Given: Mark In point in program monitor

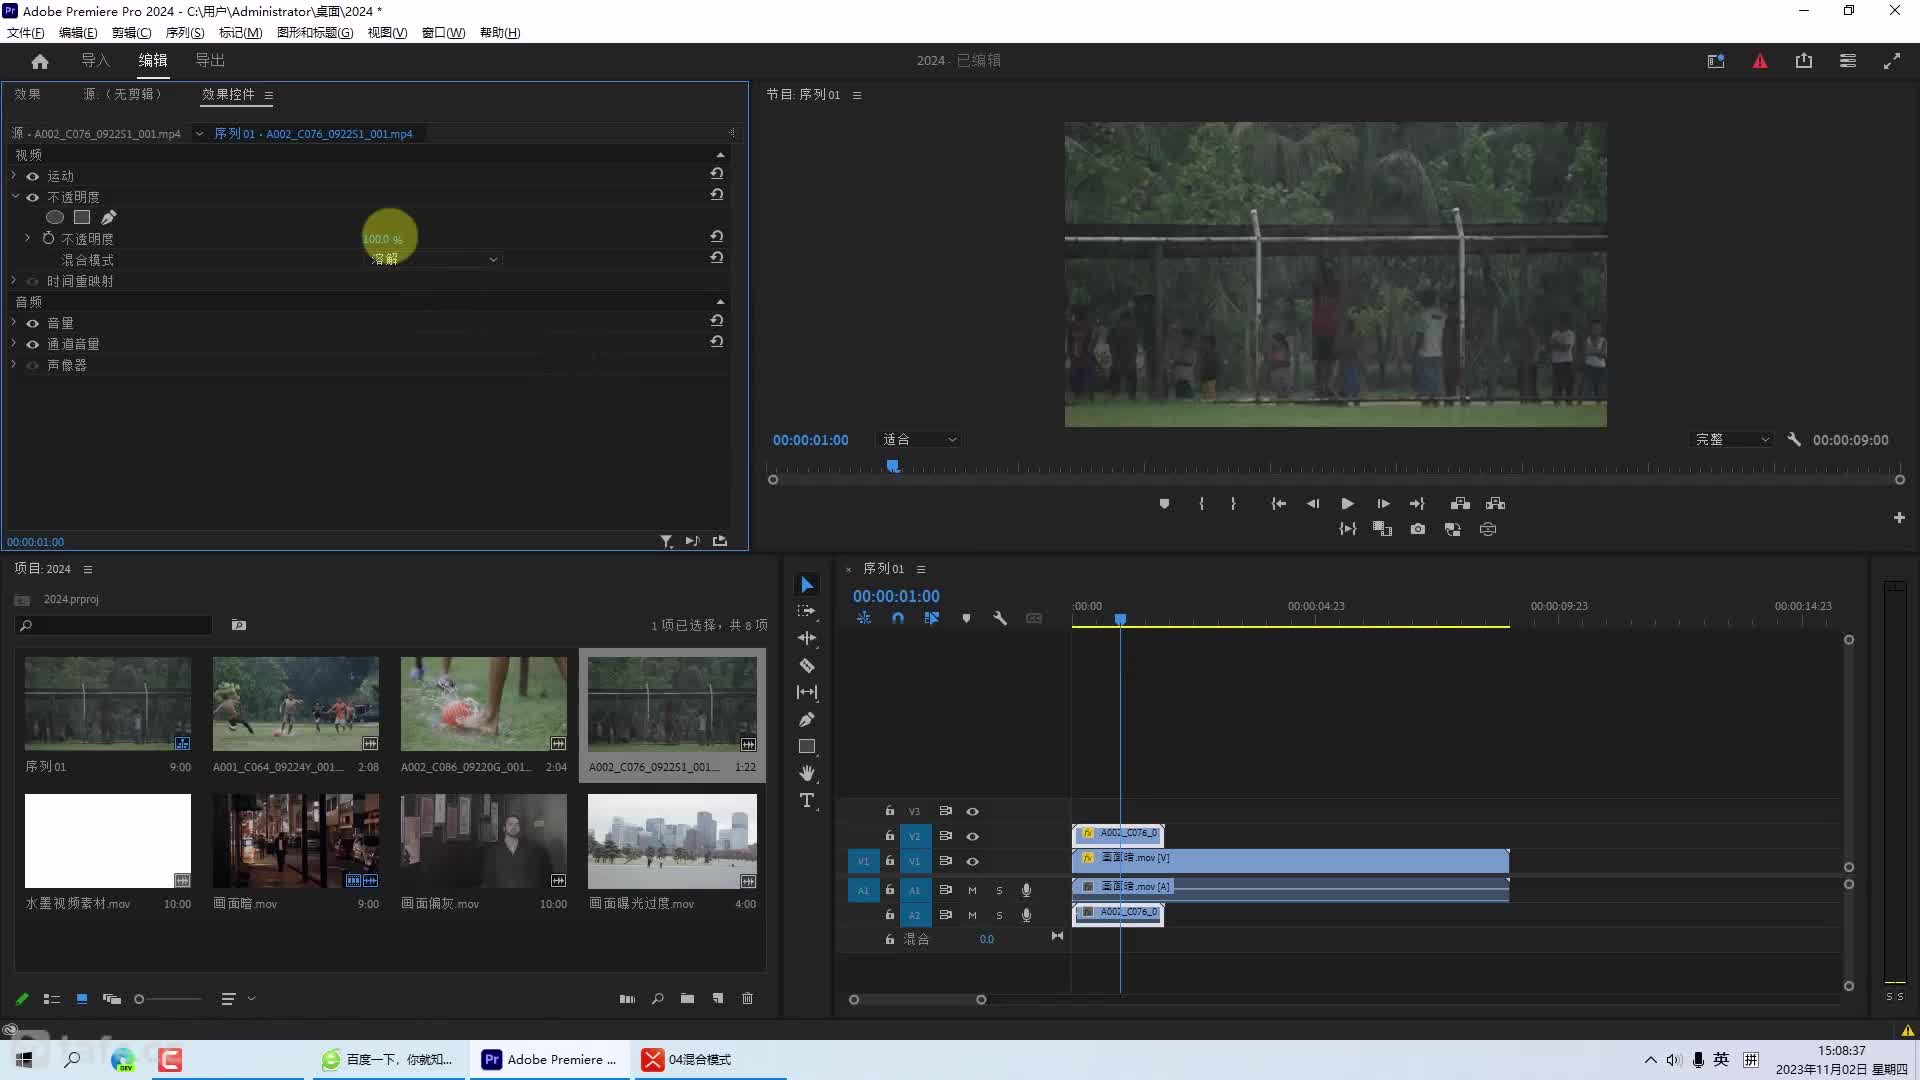Looking at the screenshot, I should click(1201, 504).
